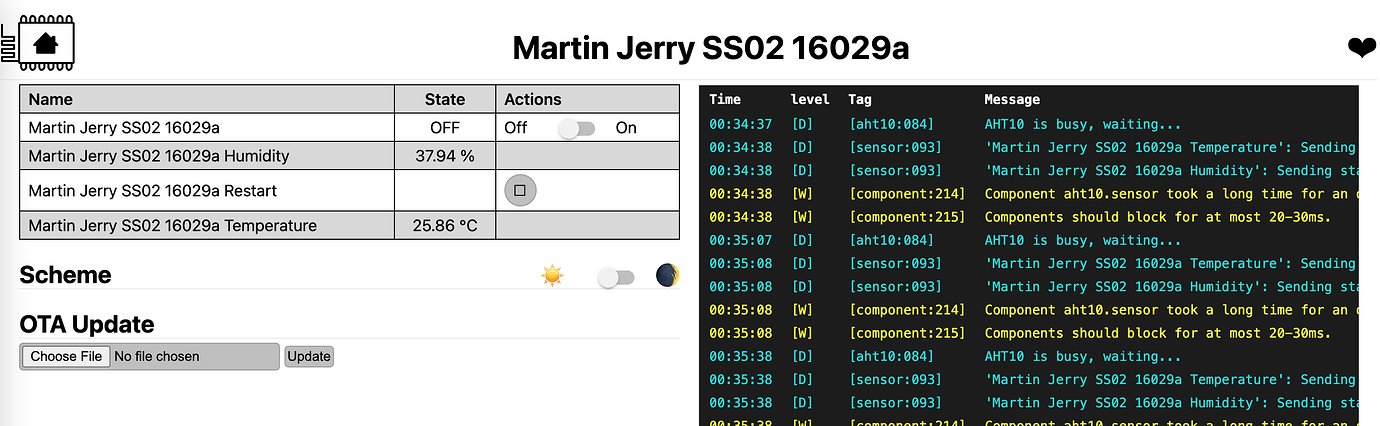The height and width of the screenshot is (426, 1380).
Task: Click the log Time column header
Action: (x=725, y=100)
